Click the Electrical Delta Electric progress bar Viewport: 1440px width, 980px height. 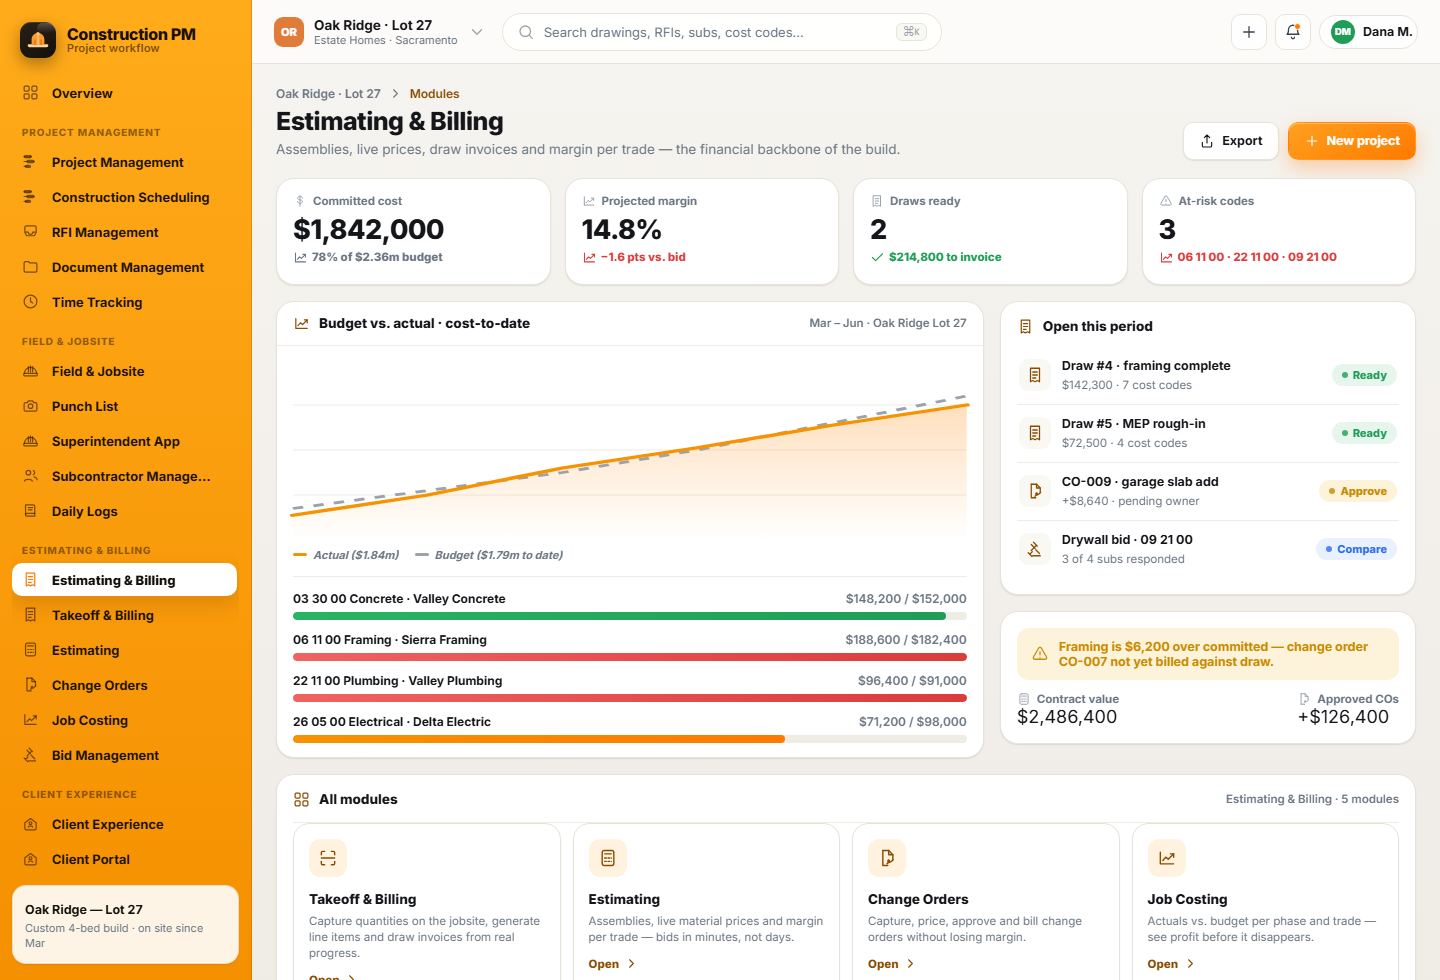point(630,739)
